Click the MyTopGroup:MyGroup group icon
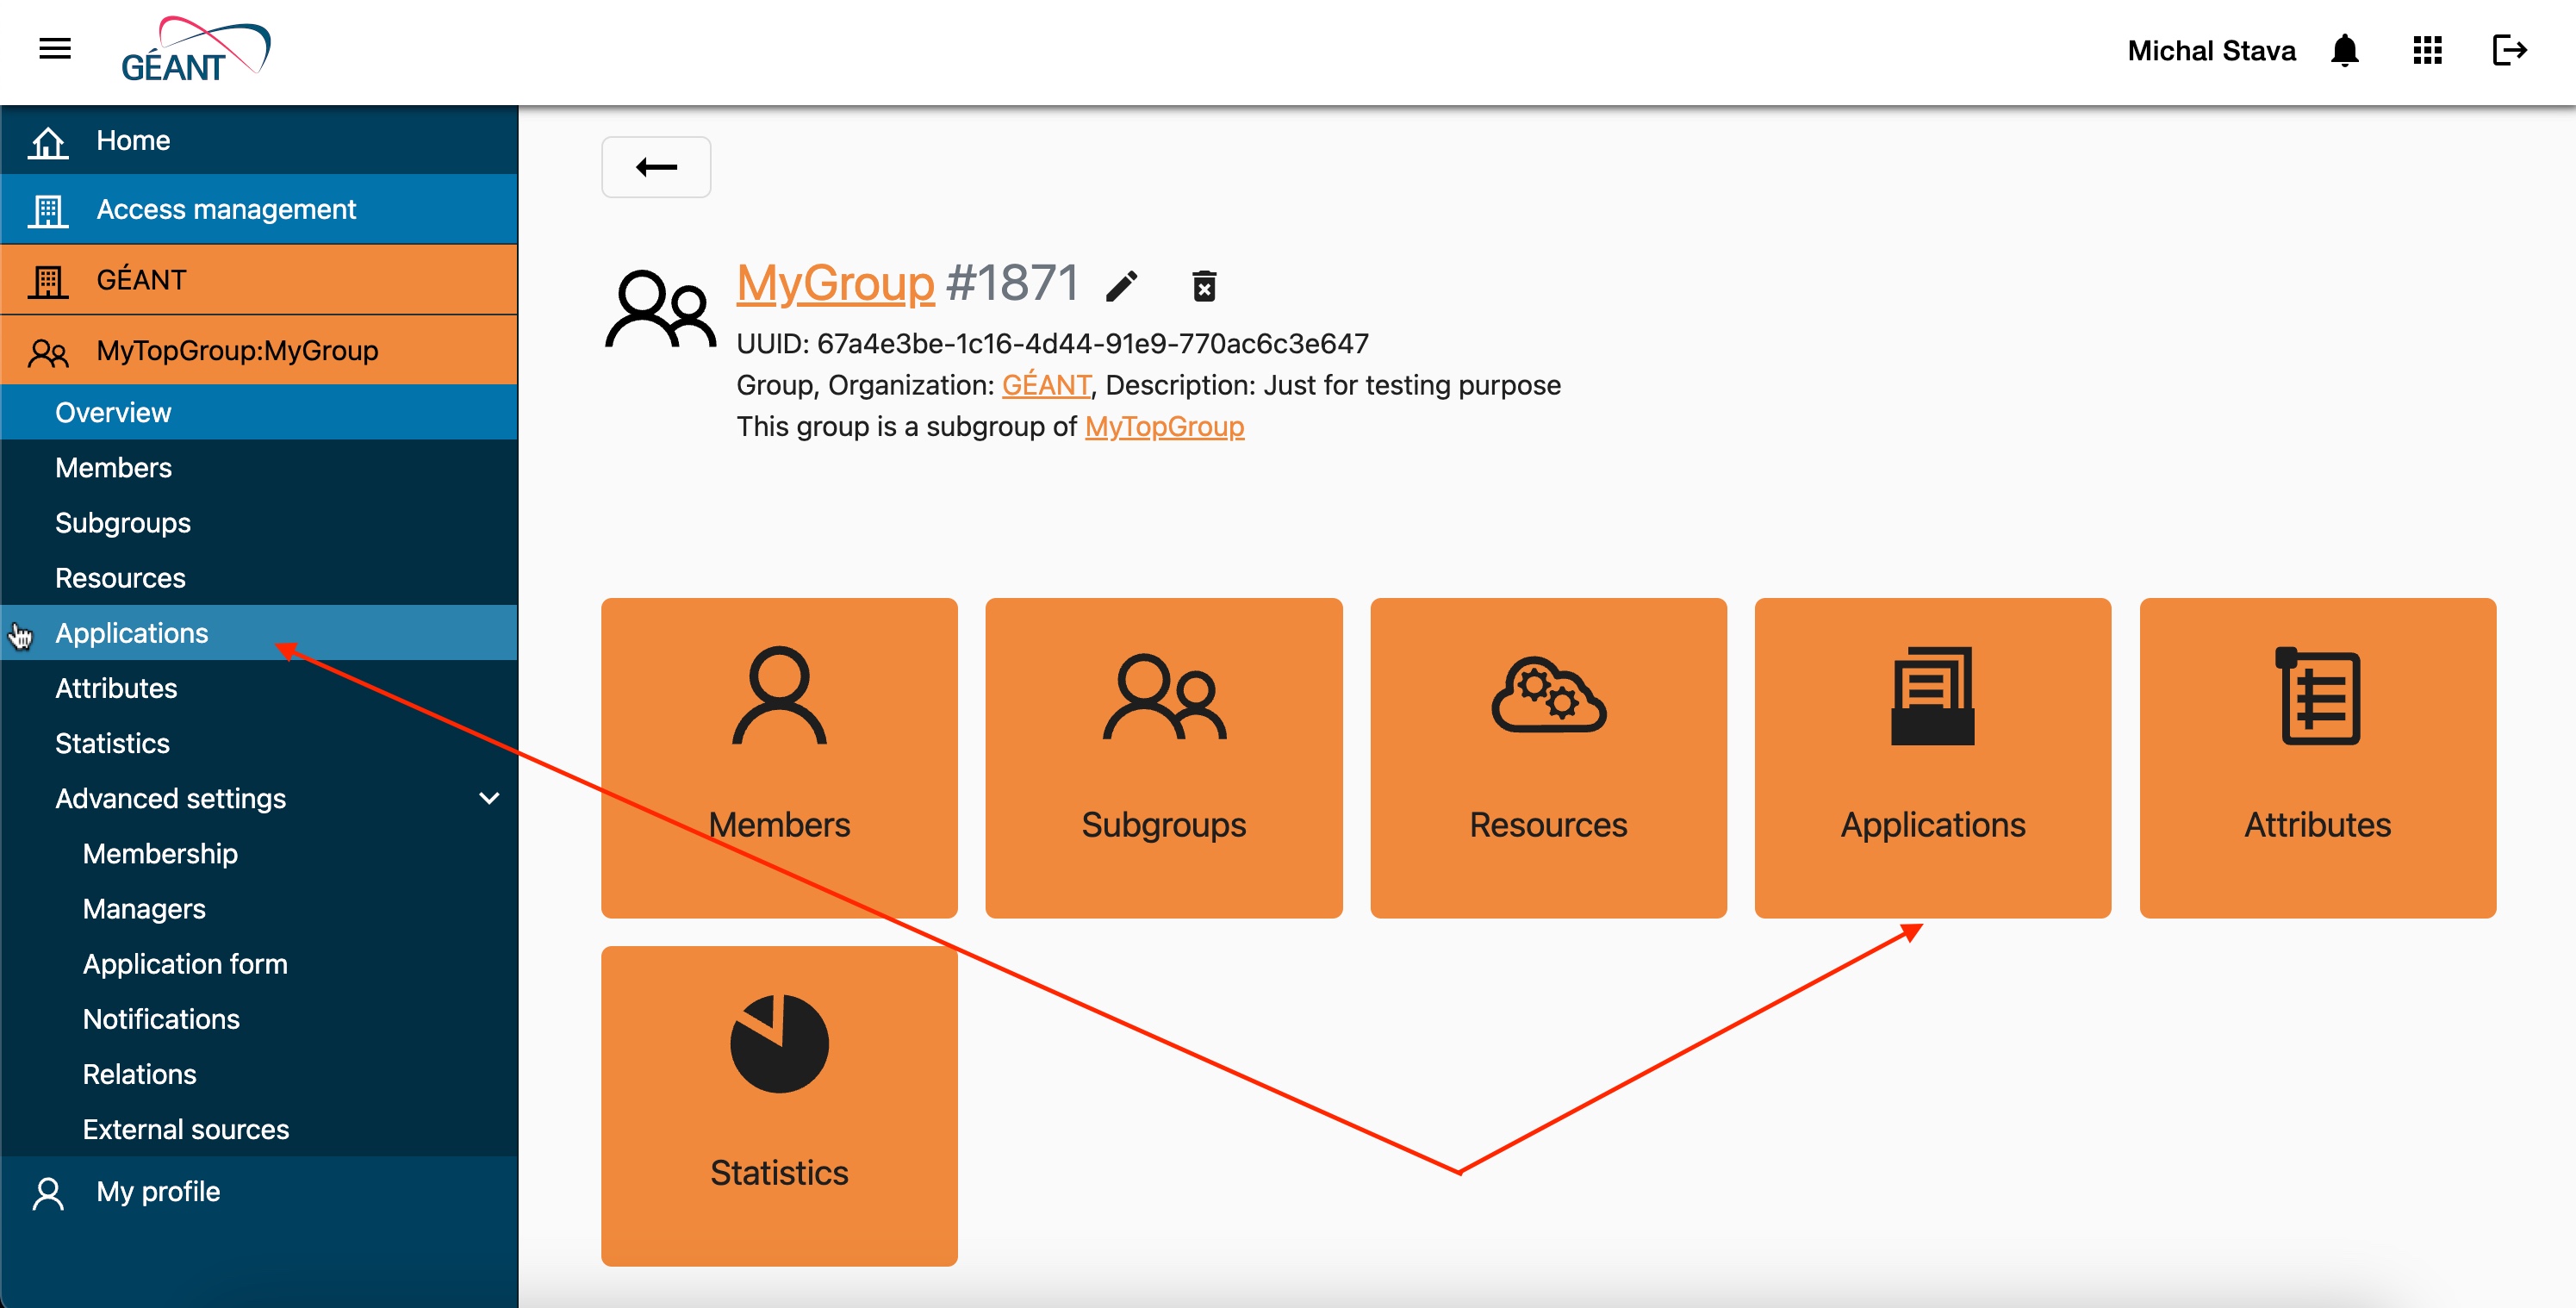The height and width of the screenshot is (1308, 2576). coord(48,352)
